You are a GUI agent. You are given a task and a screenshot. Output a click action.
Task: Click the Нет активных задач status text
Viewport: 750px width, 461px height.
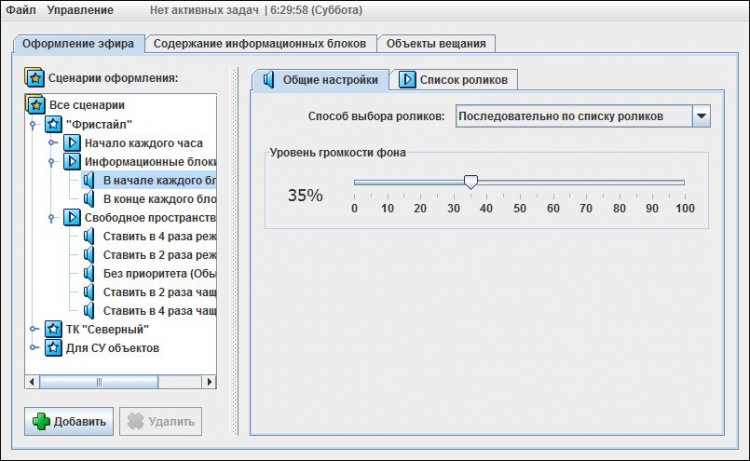point(204,10)
